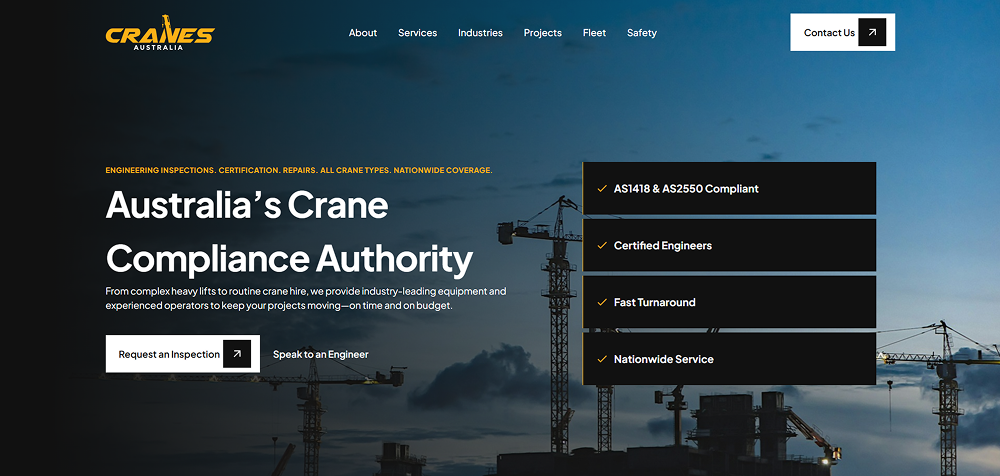Click arrow icon in Request an Inspection
The height and width of the screenshot is (476, 1000).
coord(237,353)
